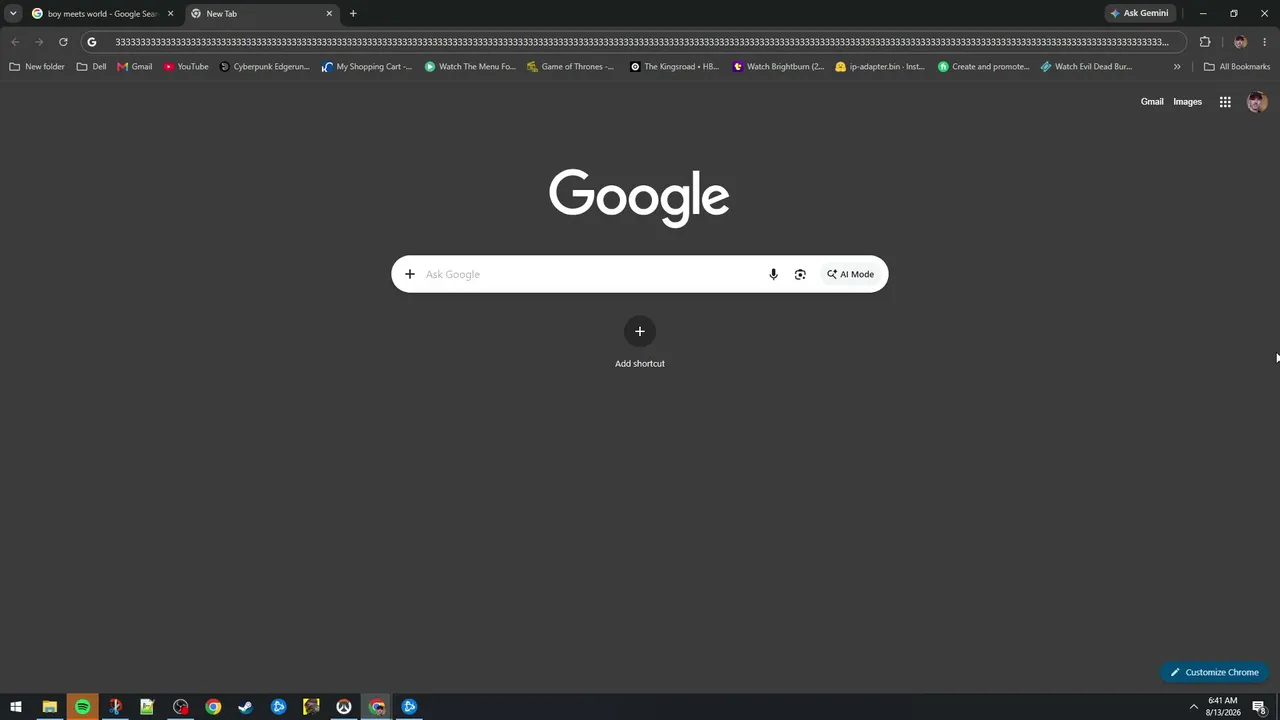Open The Kingsroad HBO bookmark
Screen dimensions: 1280x720
(x=675, y=67)
